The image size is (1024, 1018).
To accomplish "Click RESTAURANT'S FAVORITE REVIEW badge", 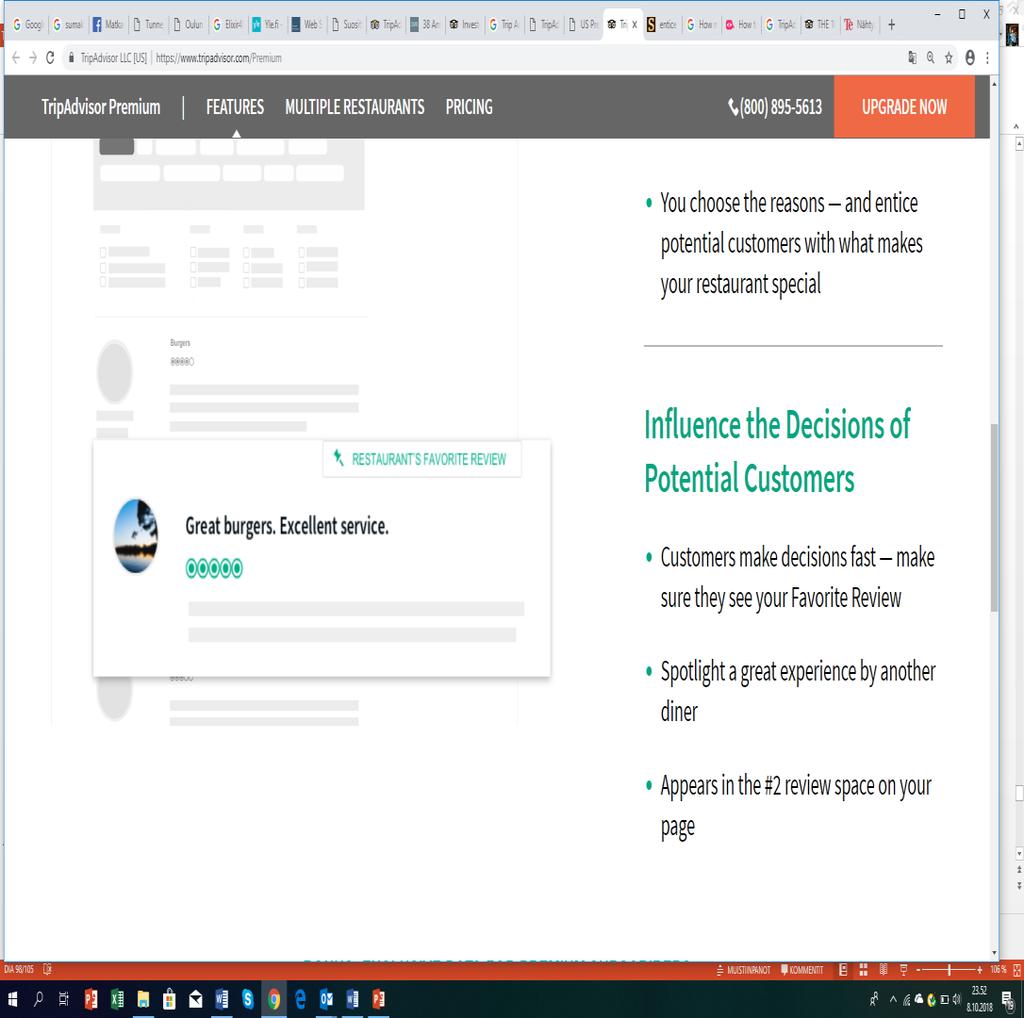I will point(422,459).
